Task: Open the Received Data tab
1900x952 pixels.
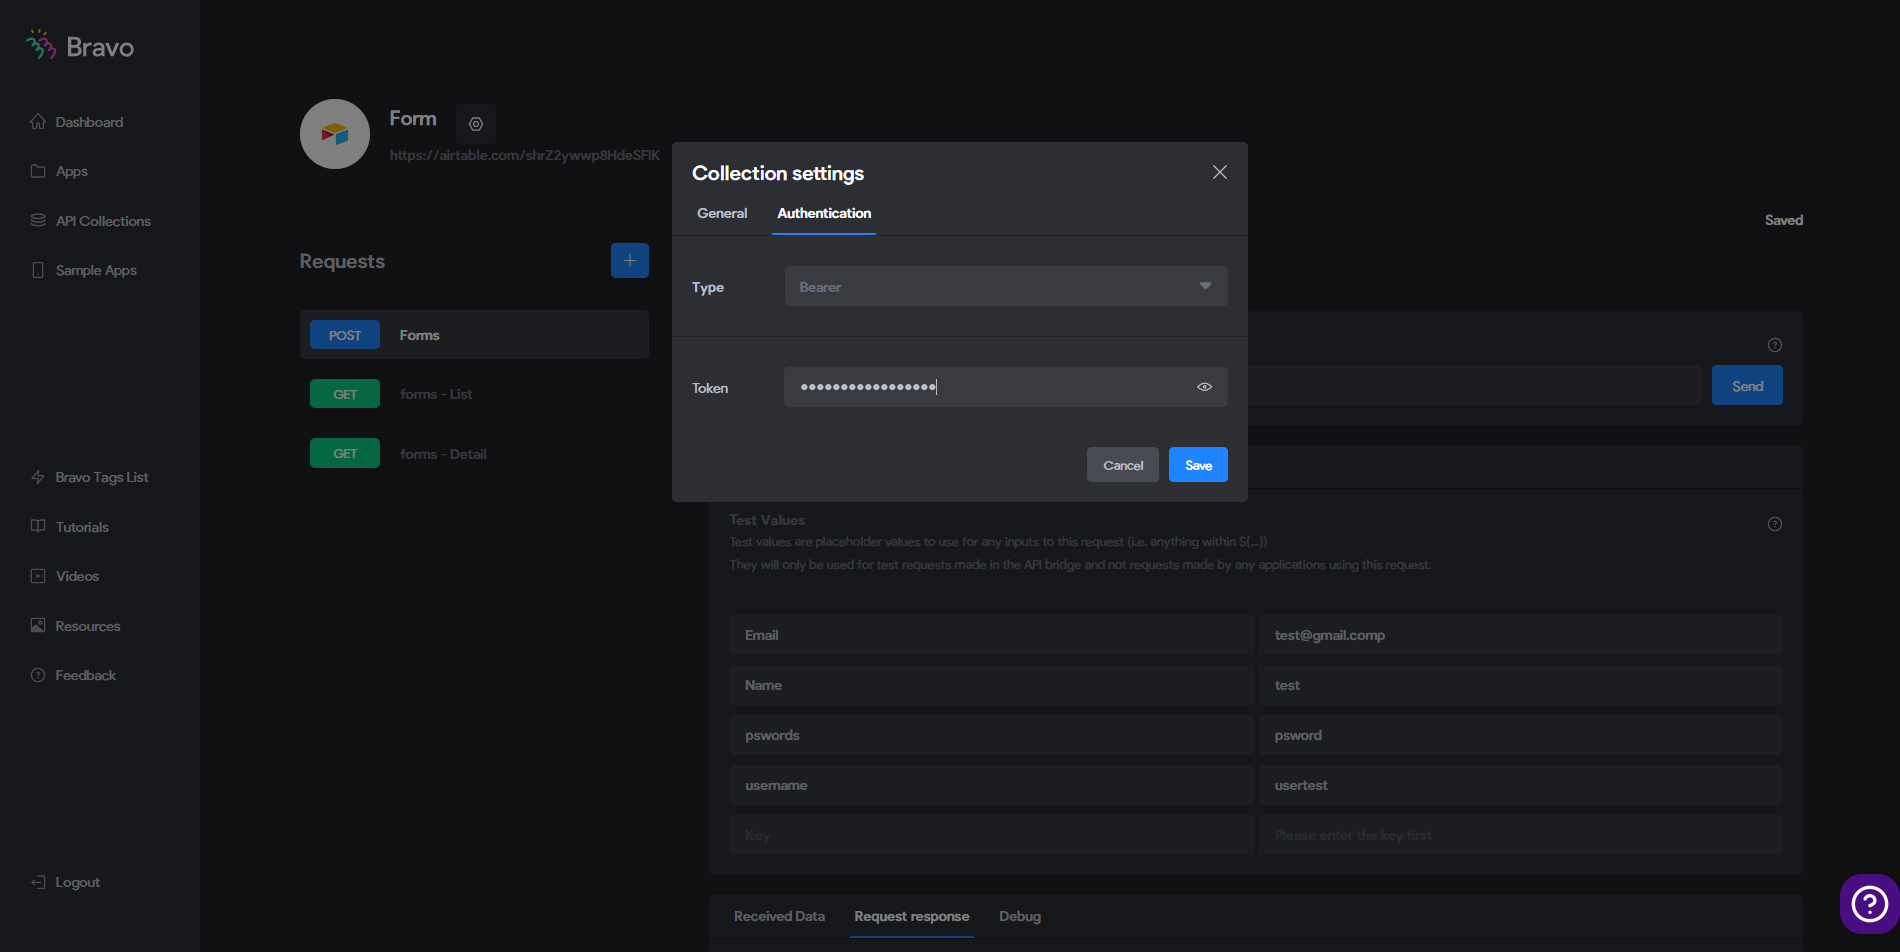Action: (x=779, y=916)
